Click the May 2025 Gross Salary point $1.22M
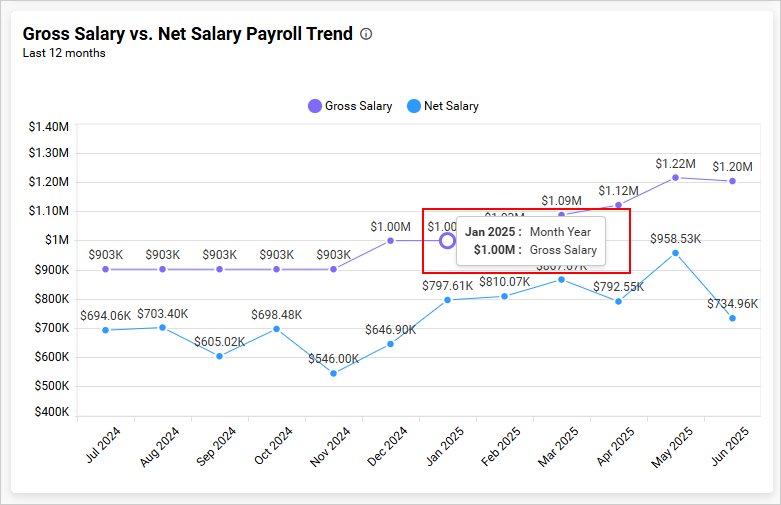This screenshot has width=781, height=505. click(x=675, y=177)
